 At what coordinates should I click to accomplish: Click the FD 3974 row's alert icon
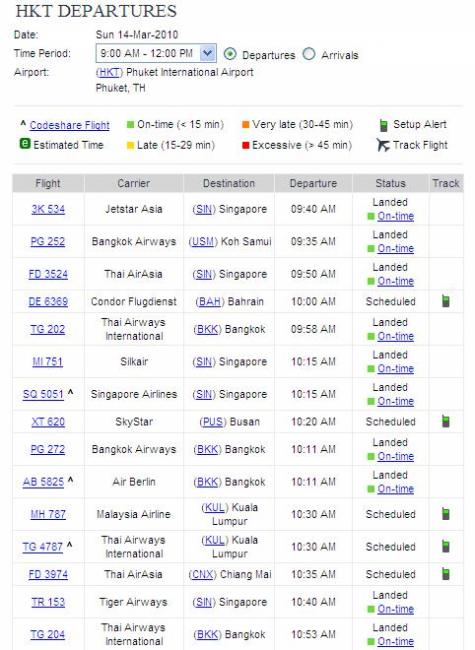[x=446, y=574]
